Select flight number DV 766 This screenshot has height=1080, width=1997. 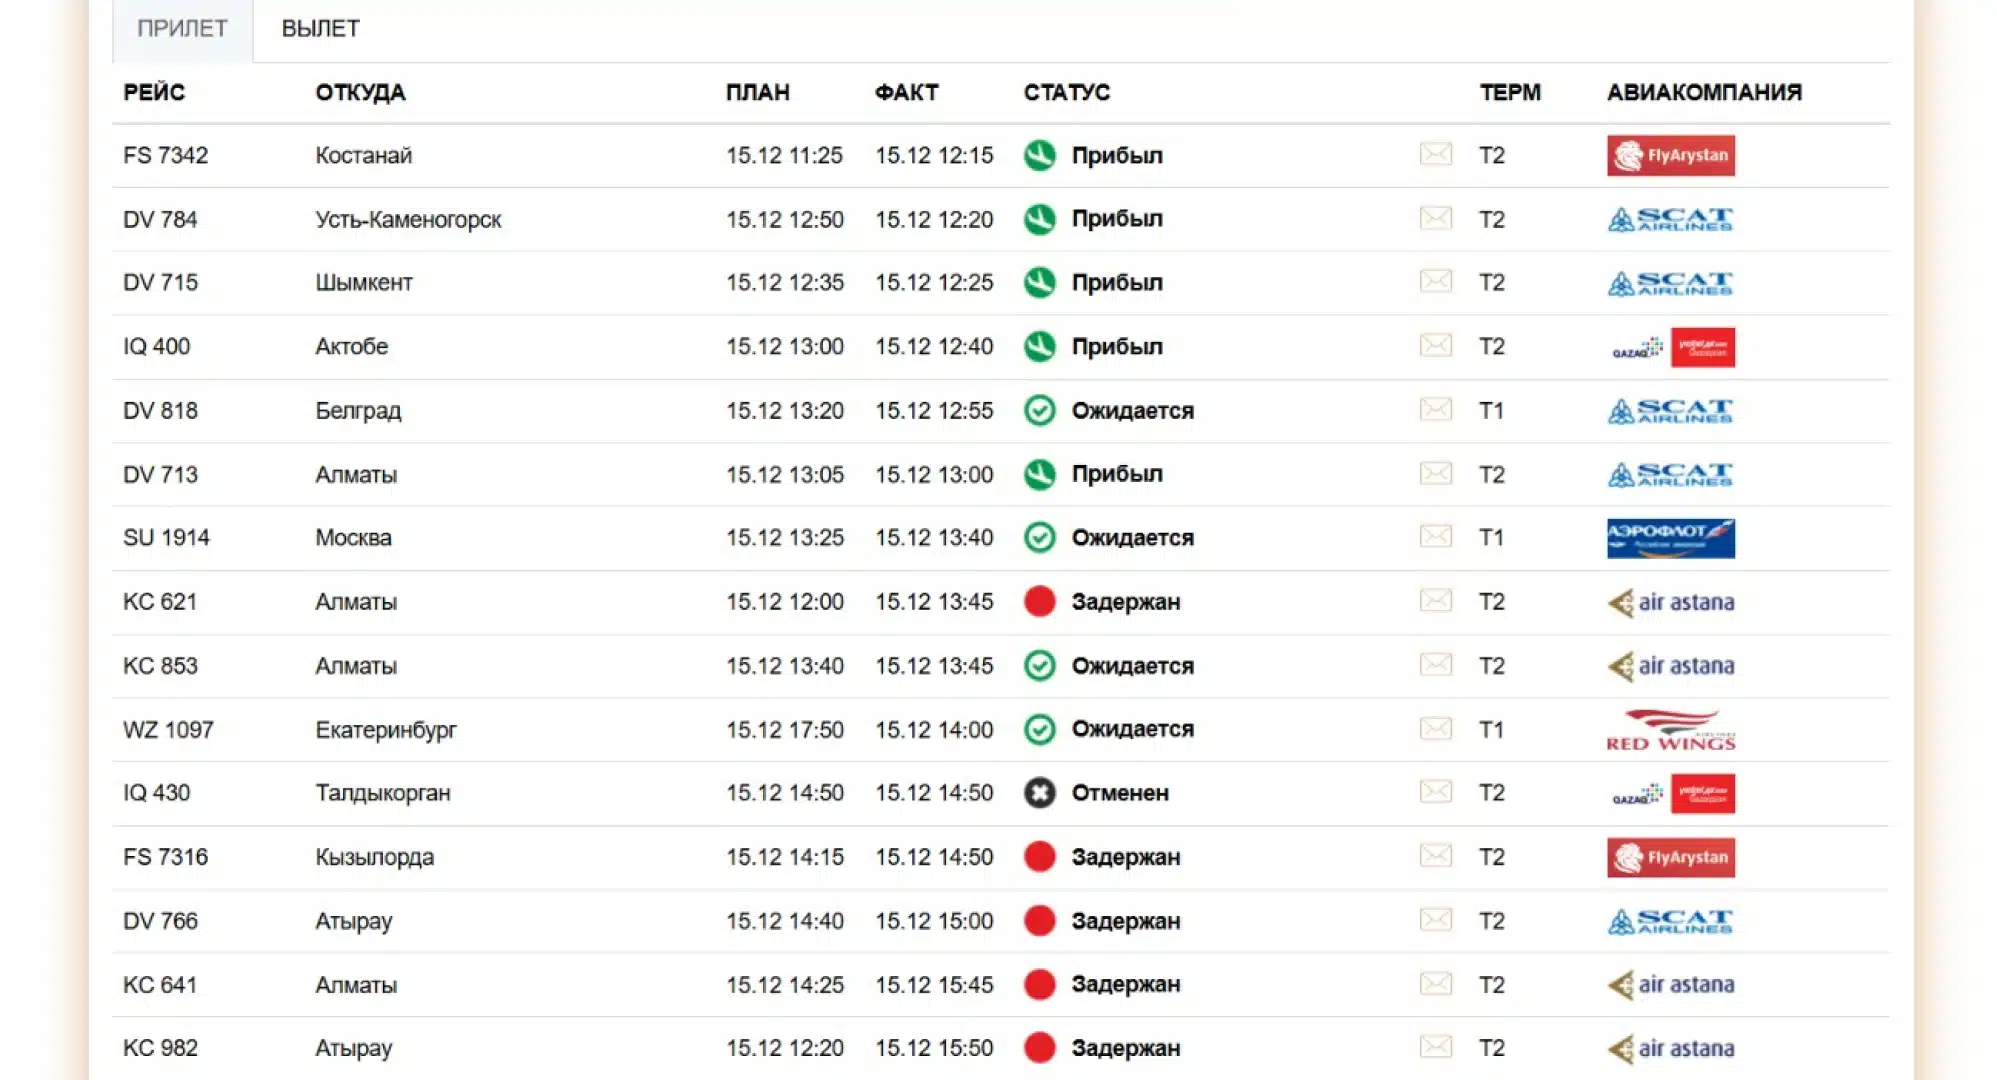pos(160,921)
